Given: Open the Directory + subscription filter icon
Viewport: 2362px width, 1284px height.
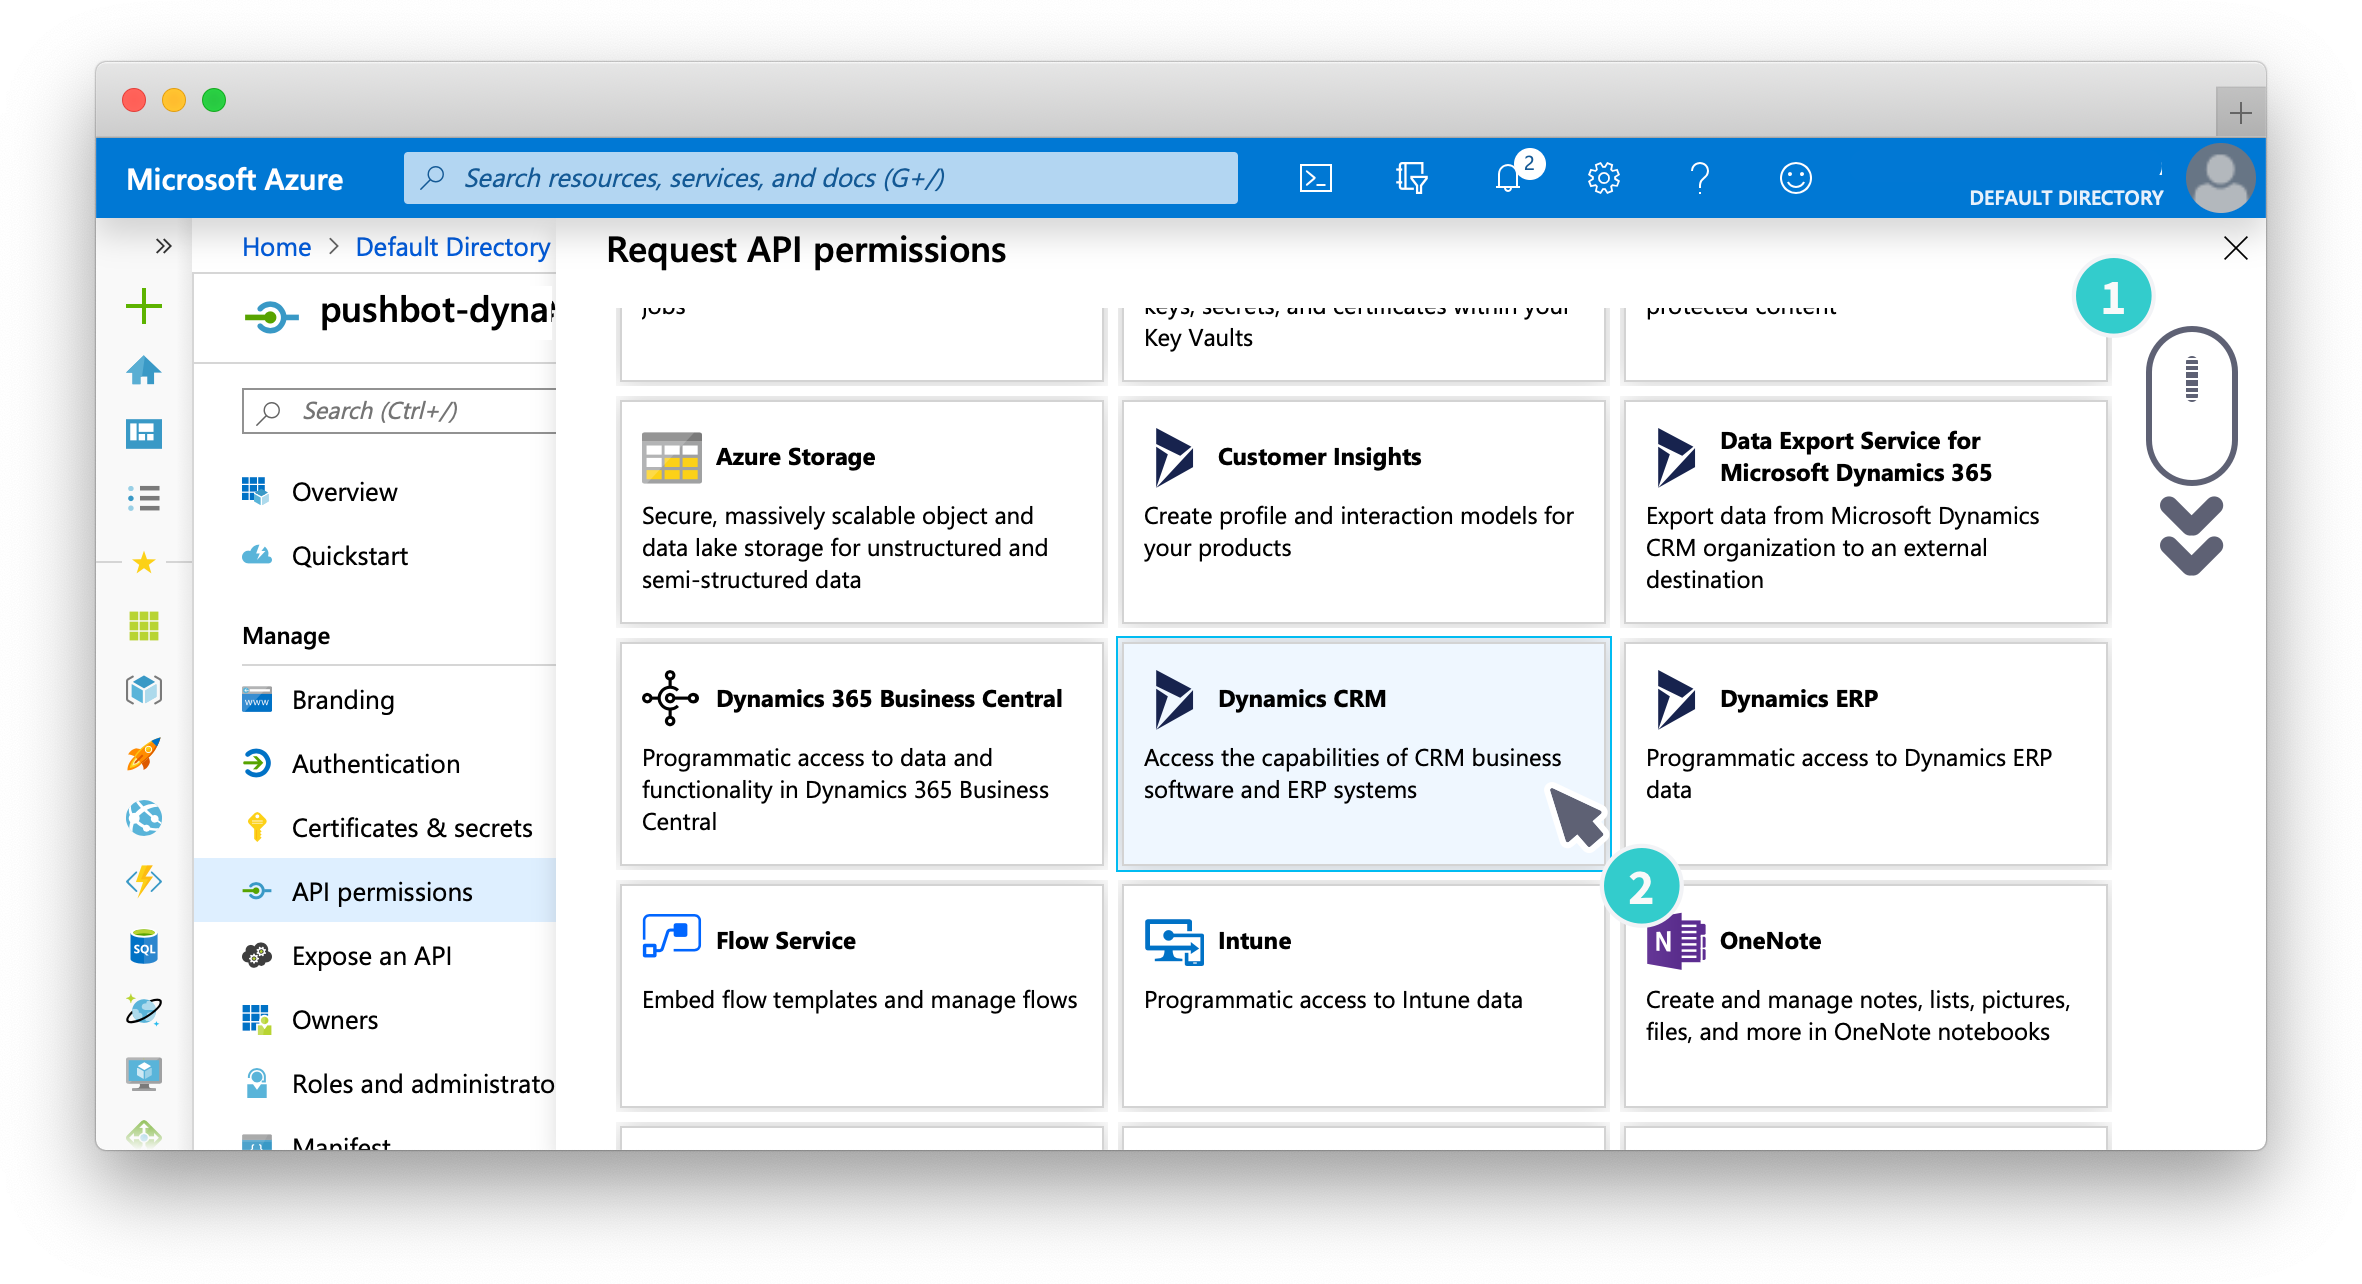Looking at the screenshot, I should [x=1411, y=178].
